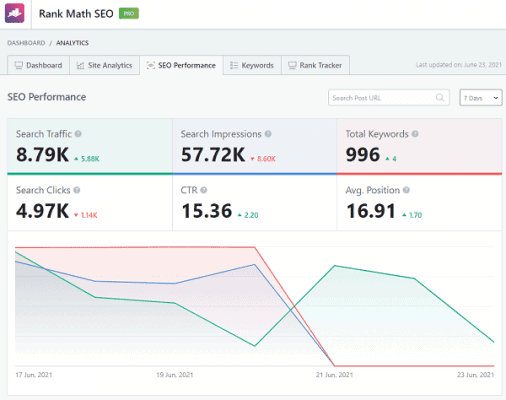The image size is (506, 400).
Task: Click the 16.91 position value
Action: [371, 211]
